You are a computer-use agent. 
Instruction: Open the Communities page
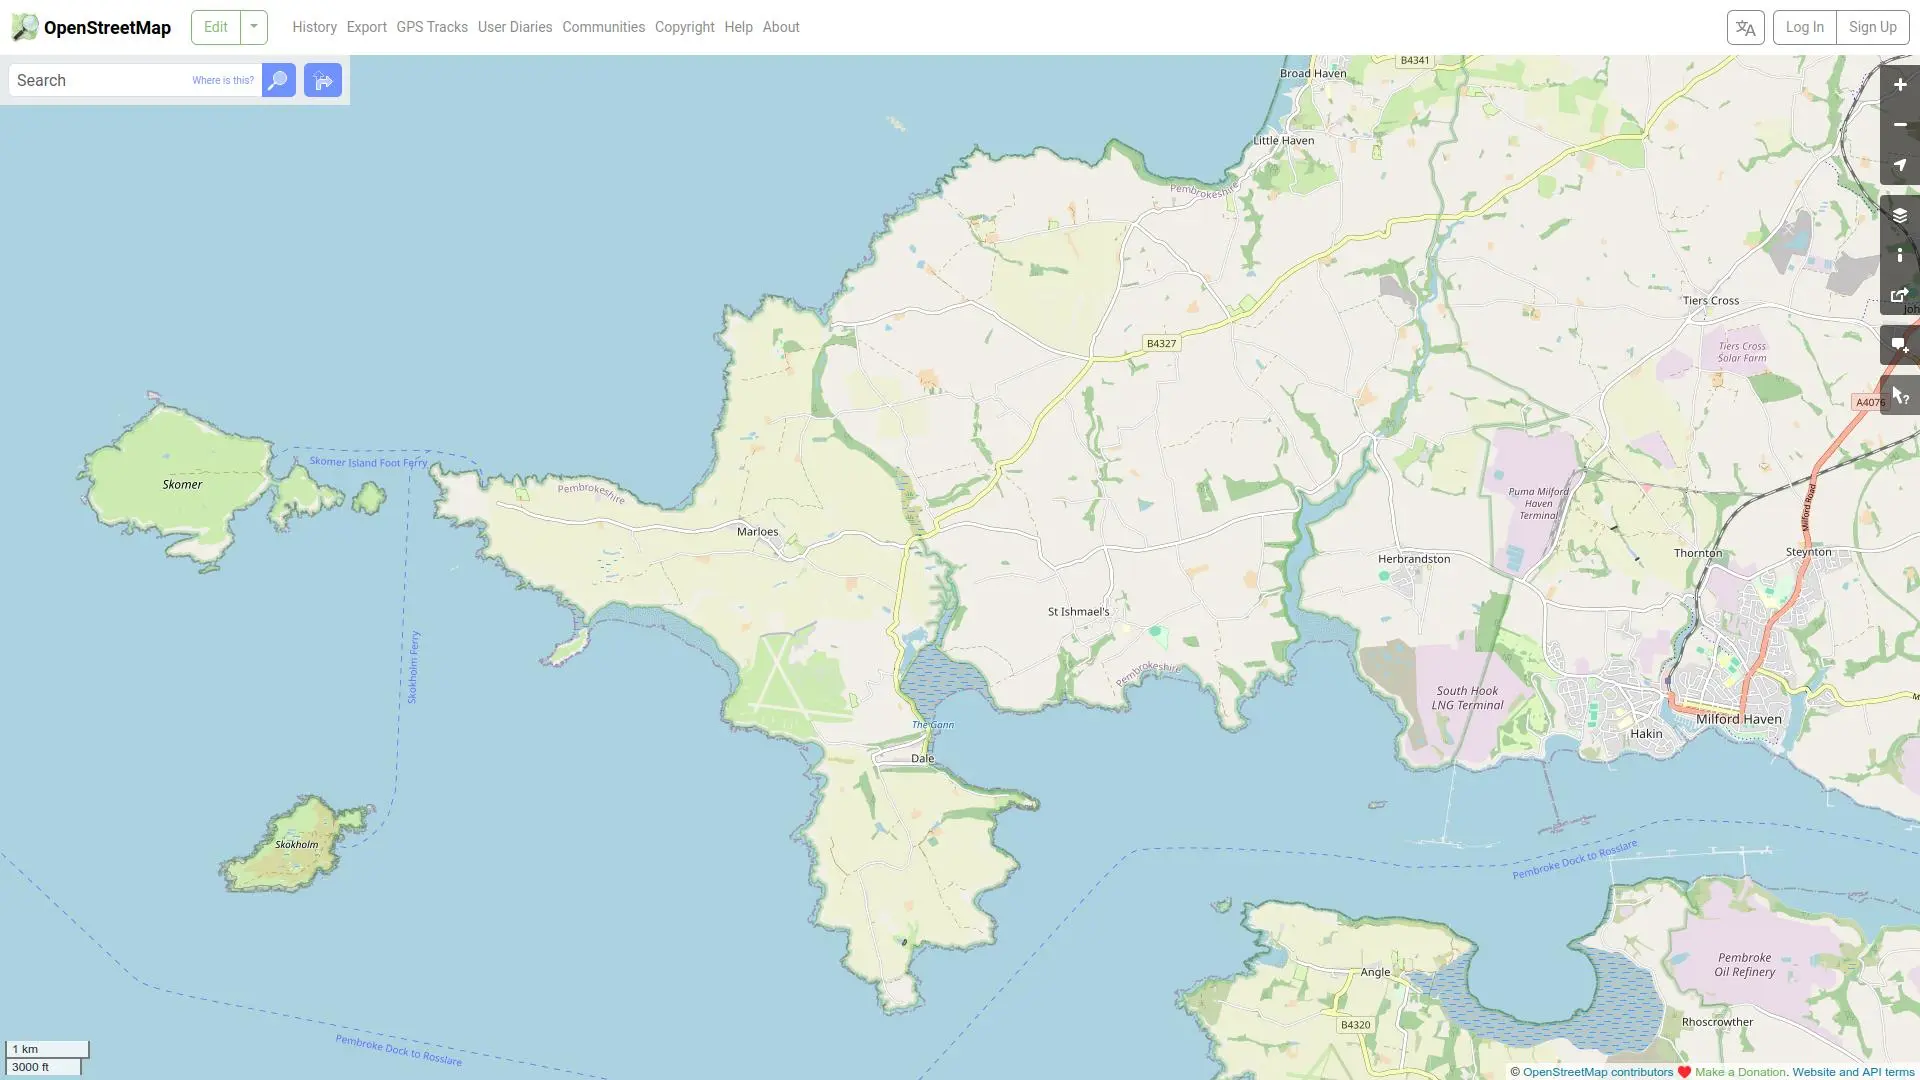[x=603, y=27]
